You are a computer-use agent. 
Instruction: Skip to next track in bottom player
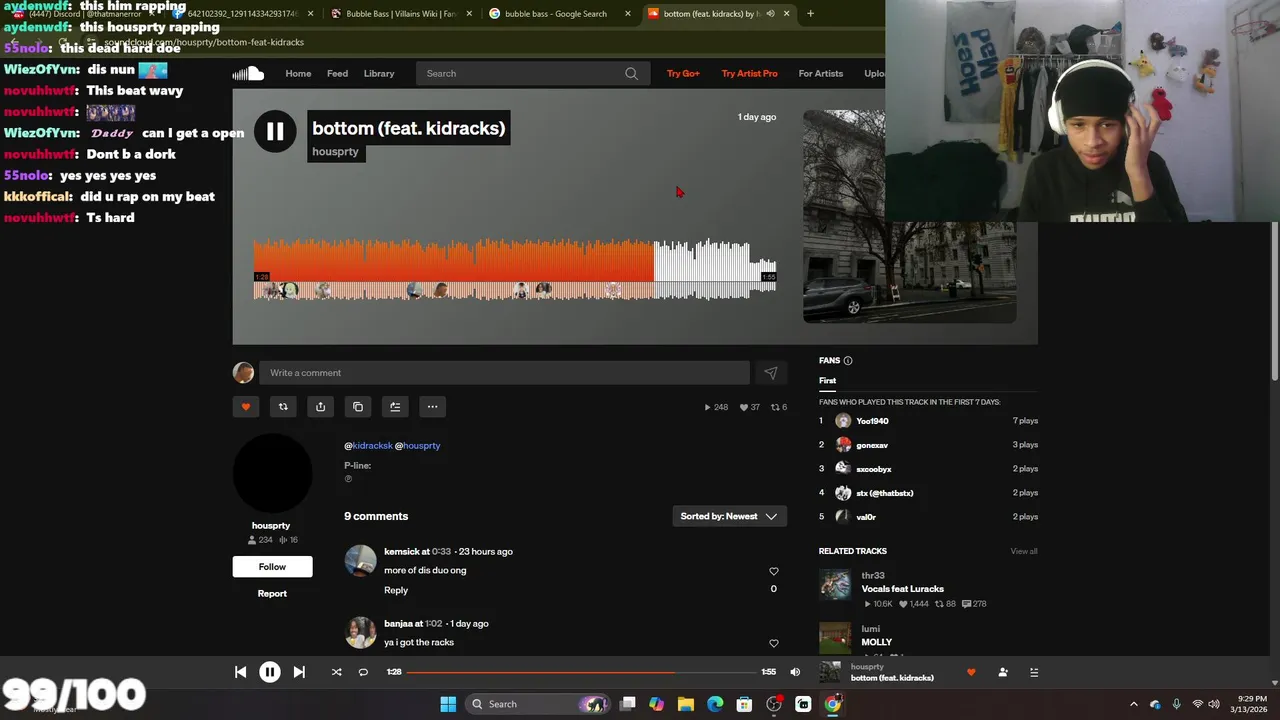tap(299, 672)
